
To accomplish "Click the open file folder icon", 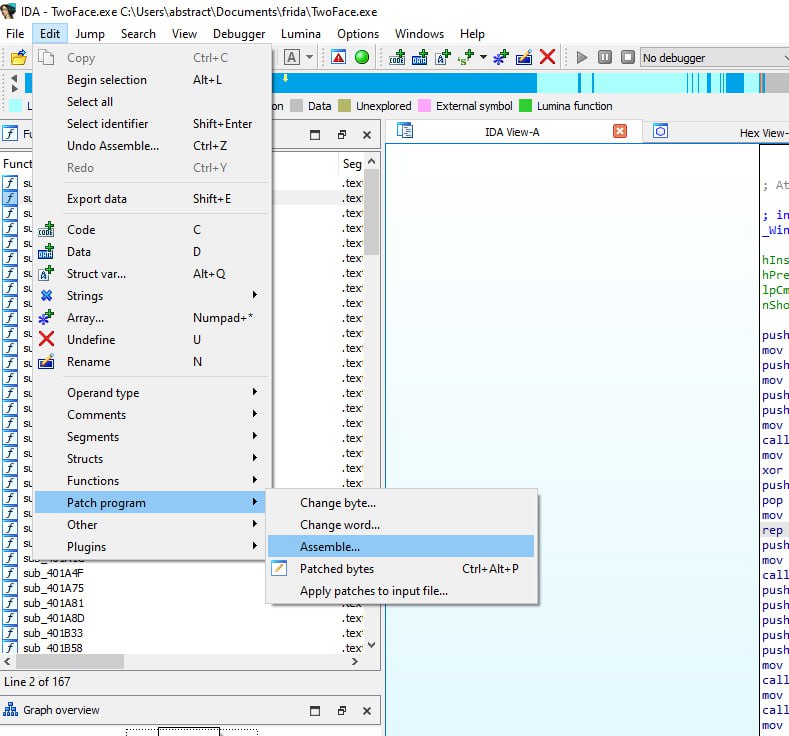I will tap(19, 57).
